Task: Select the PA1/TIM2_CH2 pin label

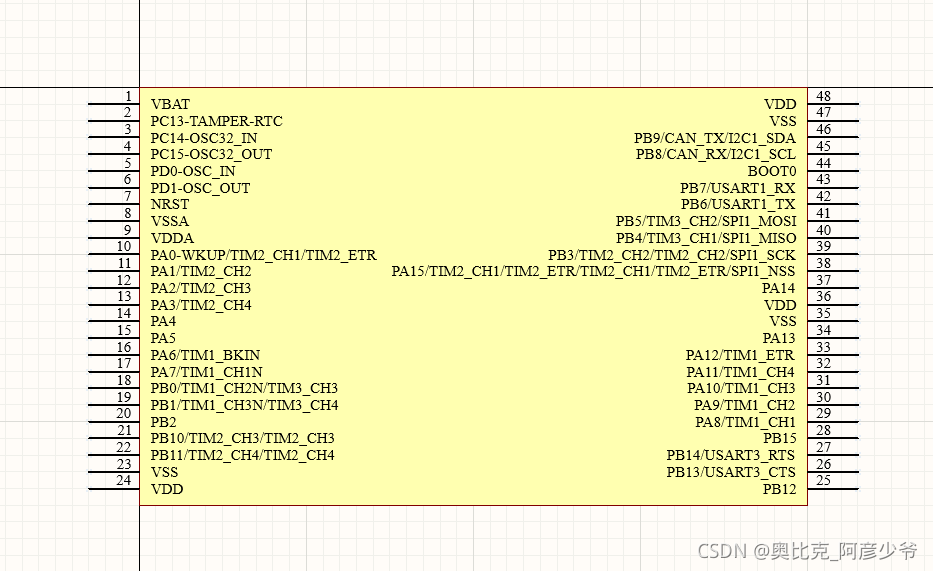Action: coord(201,271)
